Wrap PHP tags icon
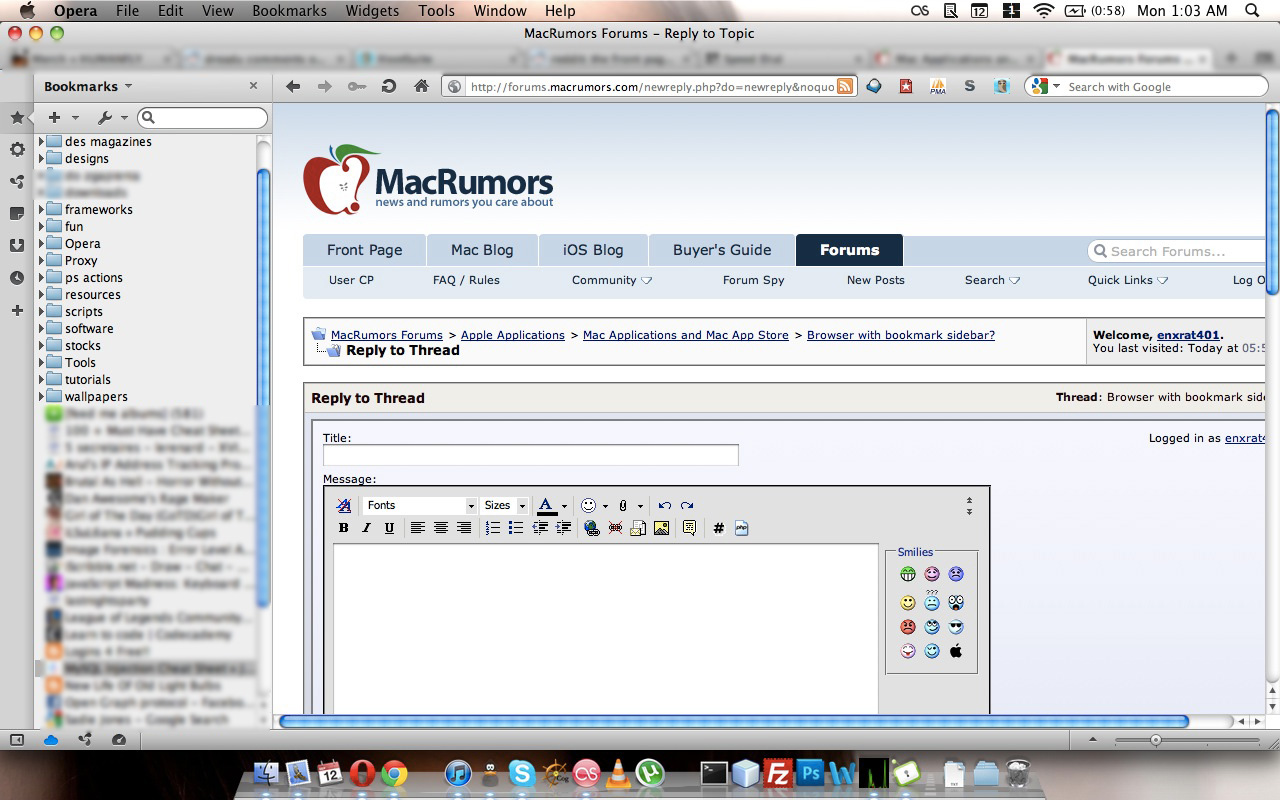The width and height of the screenshot is (1280, 800). pyautogui.click(x=742, y=528)
